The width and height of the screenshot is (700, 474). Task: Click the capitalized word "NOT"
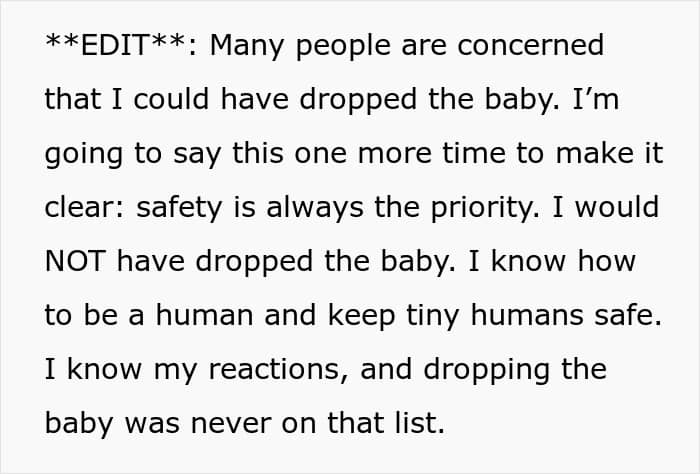tap(75, 262)
